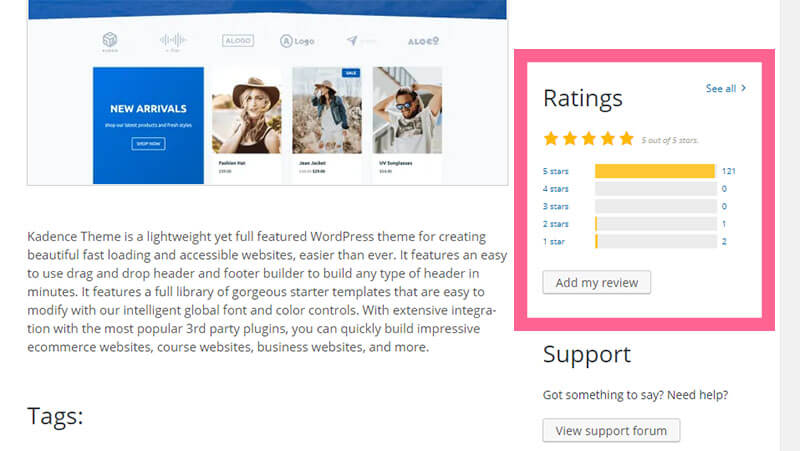
Task: Click the Shop Now button in the preview
Action: [x=148, y=144]
